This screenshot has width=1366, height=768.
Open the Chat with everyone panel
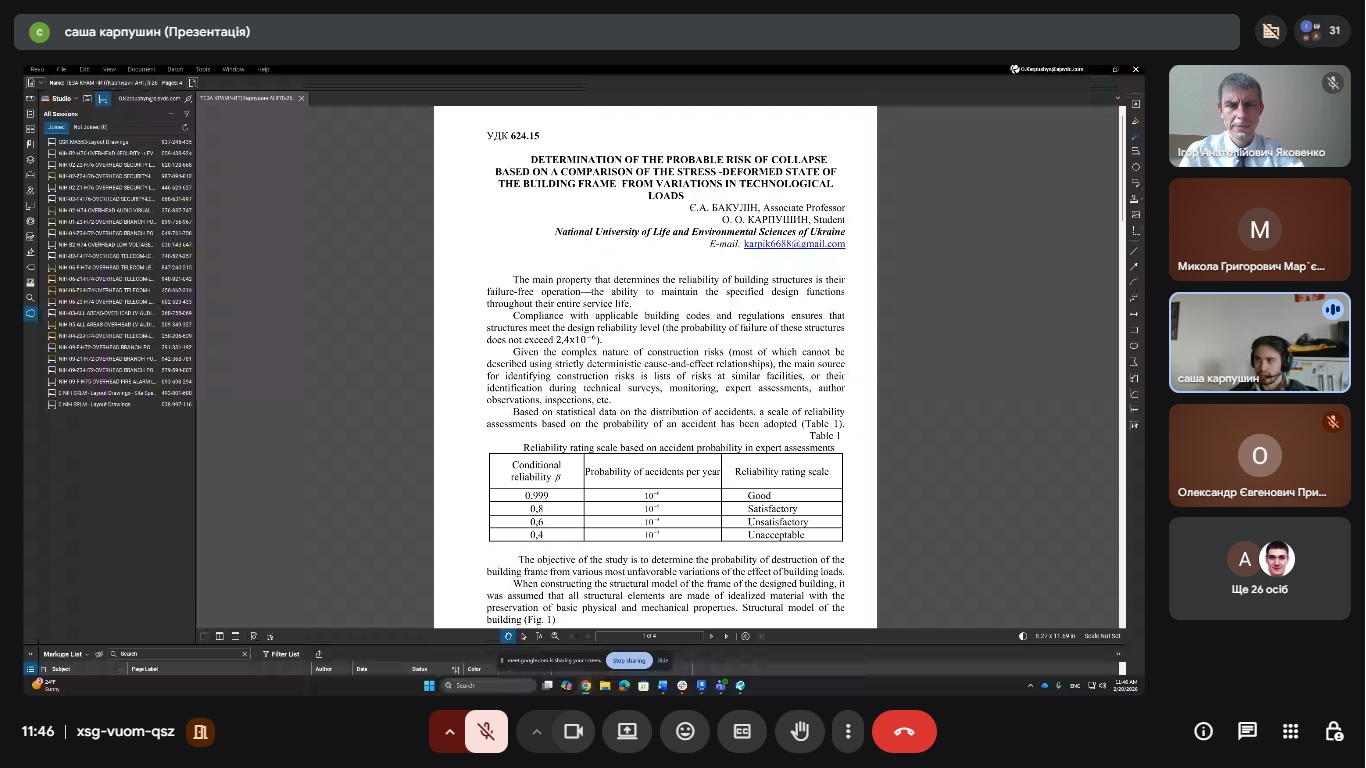click(x=1247, y=731)
